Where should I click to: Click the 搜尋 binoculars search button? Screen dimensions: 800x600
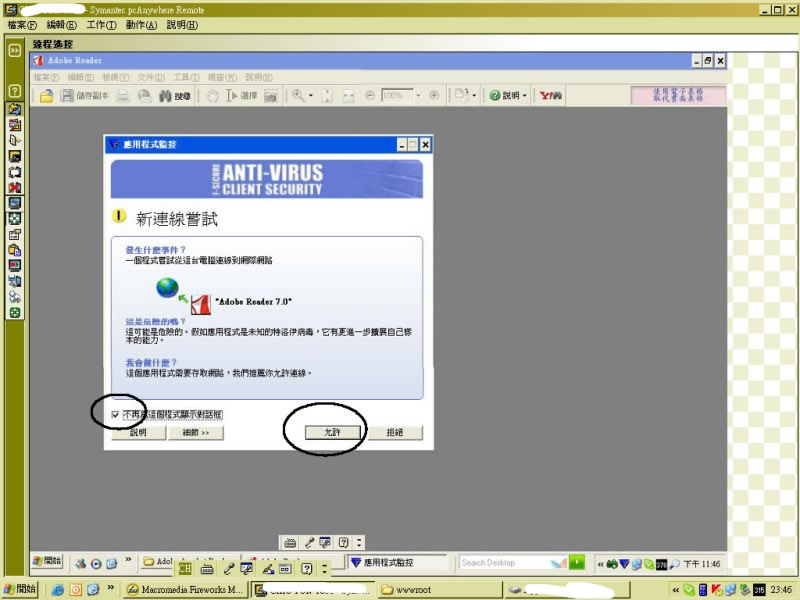coord(174,95)
